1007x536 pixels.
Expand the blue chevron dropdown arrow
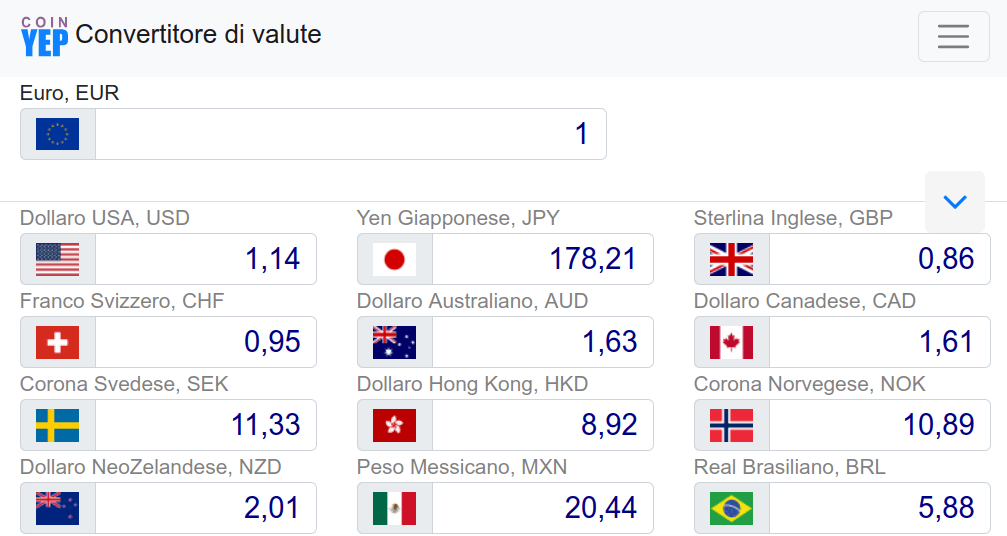click(955, 202)
